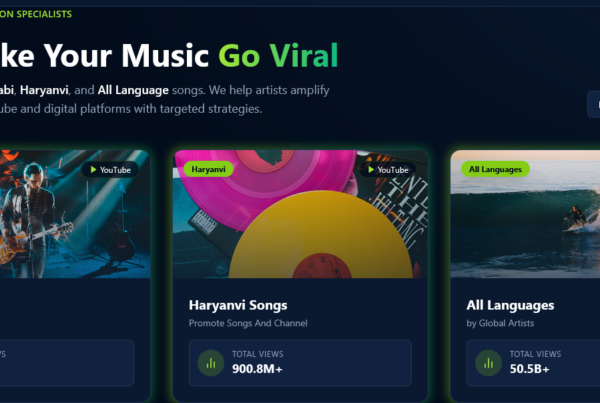600x403 pixels.
Task: Open the pink and yellow vinyl records thumbnail
Action: click(x=300, y=214)
